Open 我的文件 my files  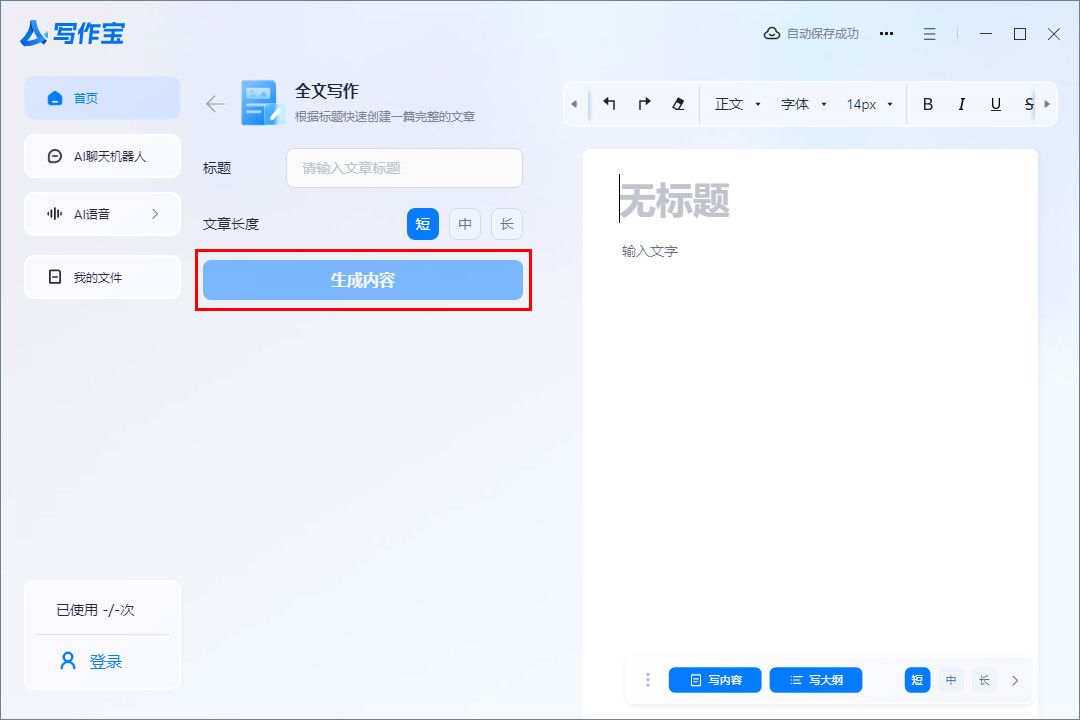click(102, 277)
